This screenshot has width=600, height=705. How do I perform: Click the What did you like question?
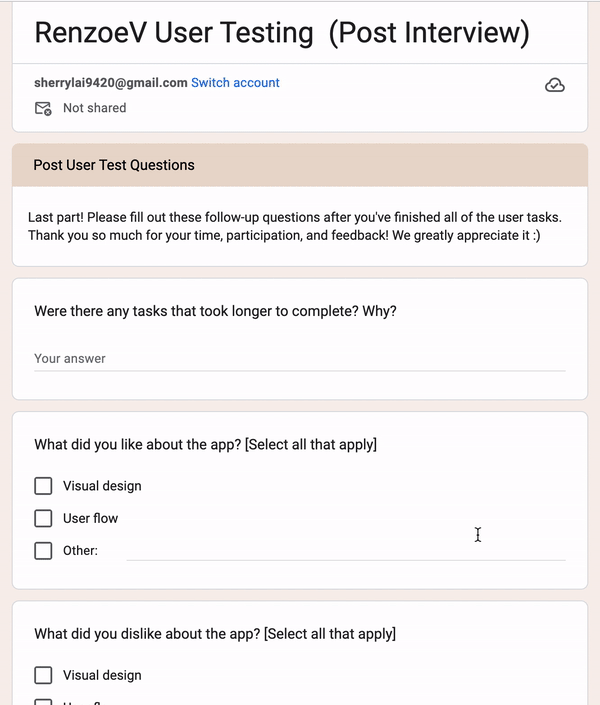(x=206, y=445)
